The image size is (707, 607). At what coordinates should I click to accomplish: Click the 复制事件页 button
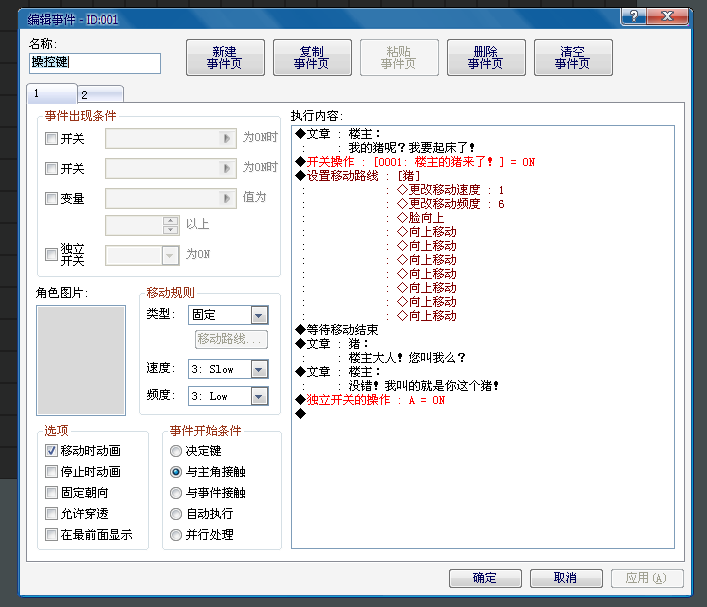(x=312, y=57)
